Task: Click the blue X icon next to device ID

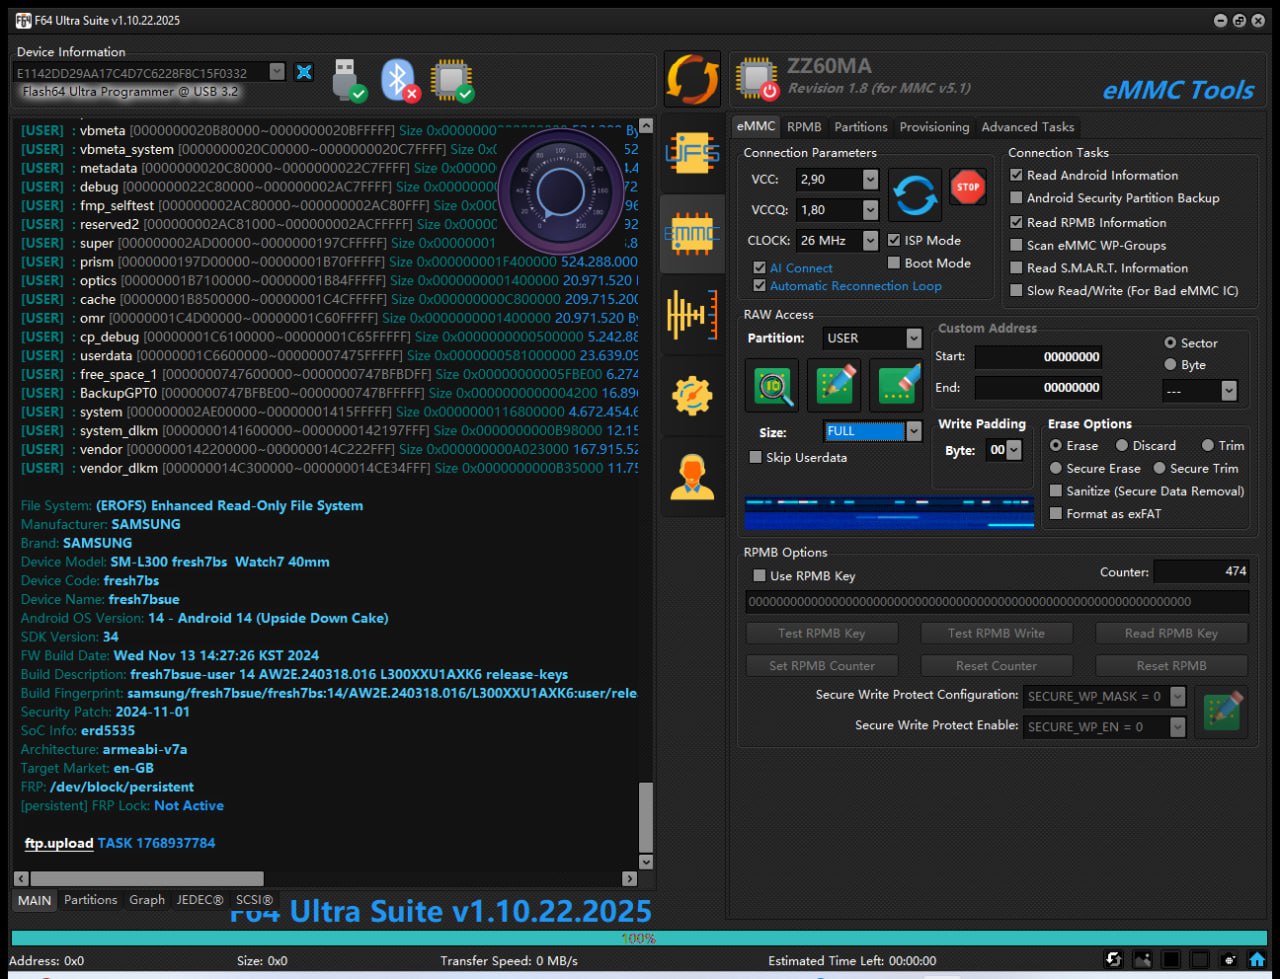Action: click(x=304, y=72)
